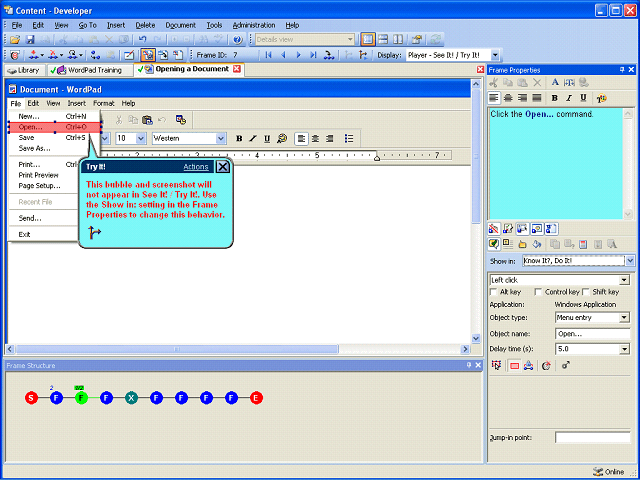This screenshot has width=640, height=480.
Task: Go to the first frame
Action: 268,55
